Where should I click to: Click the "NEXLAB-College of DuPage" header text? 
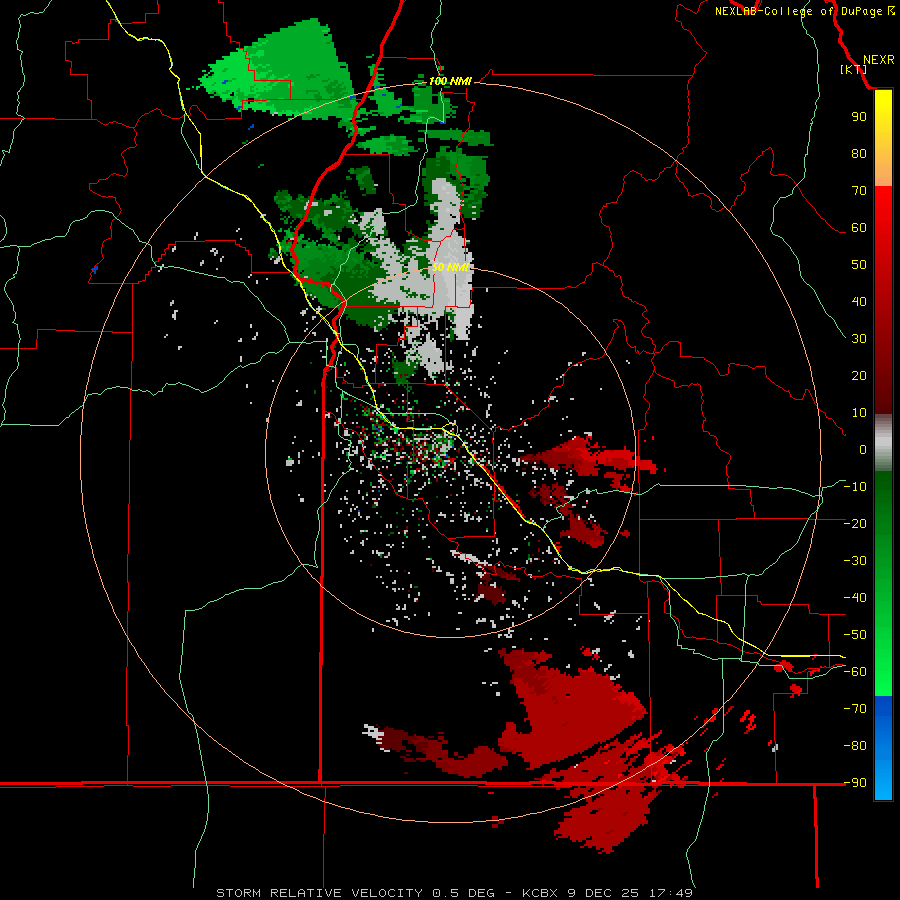point(799,11)
